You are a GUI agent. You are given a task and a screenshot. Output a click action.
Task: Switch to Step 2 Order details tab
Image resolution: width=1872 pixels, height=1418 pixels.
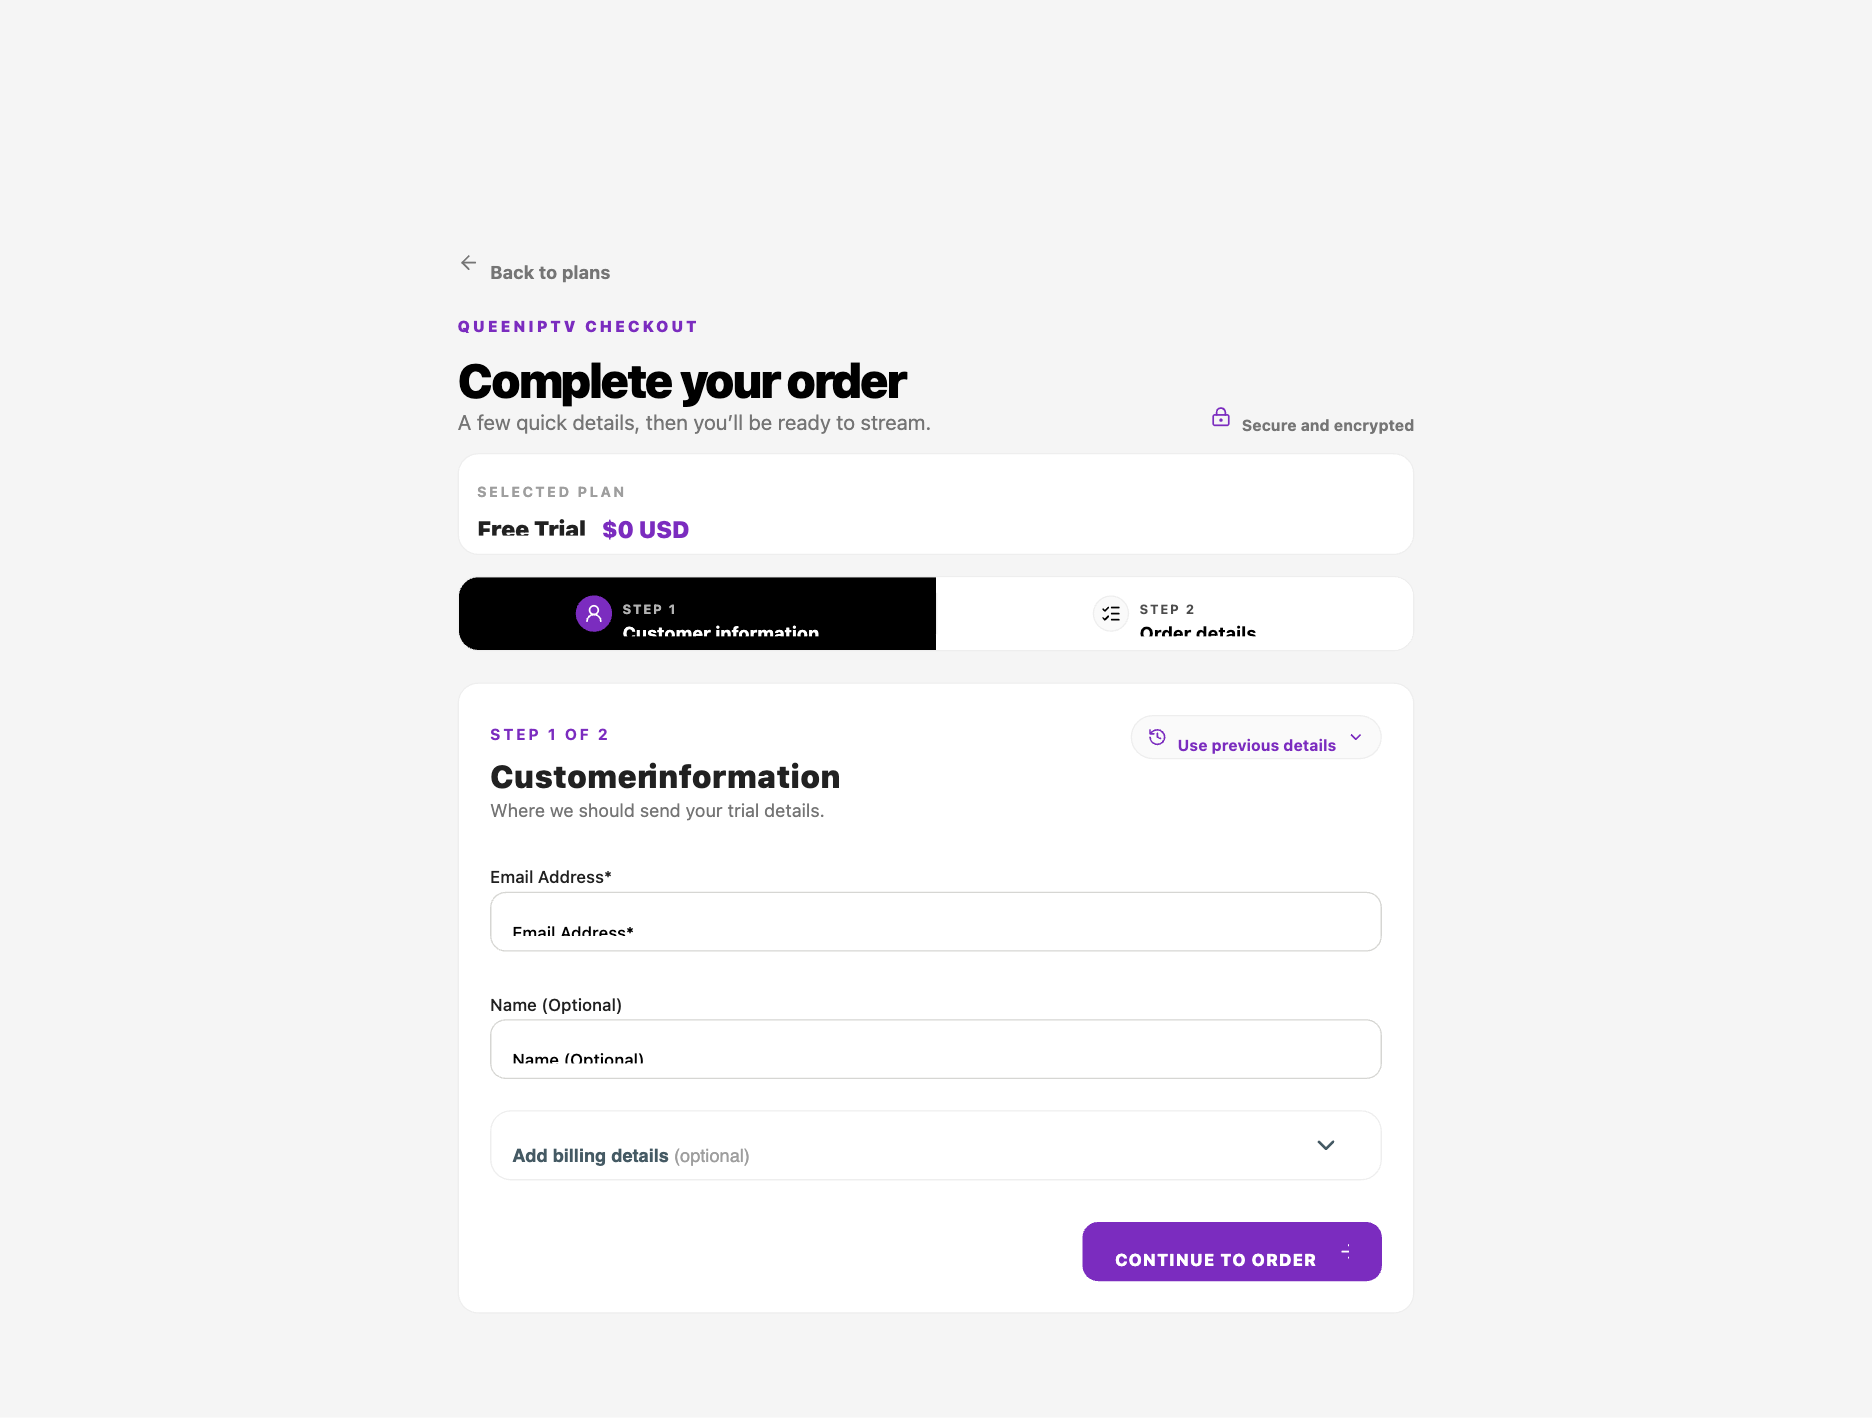[1174, 613]
